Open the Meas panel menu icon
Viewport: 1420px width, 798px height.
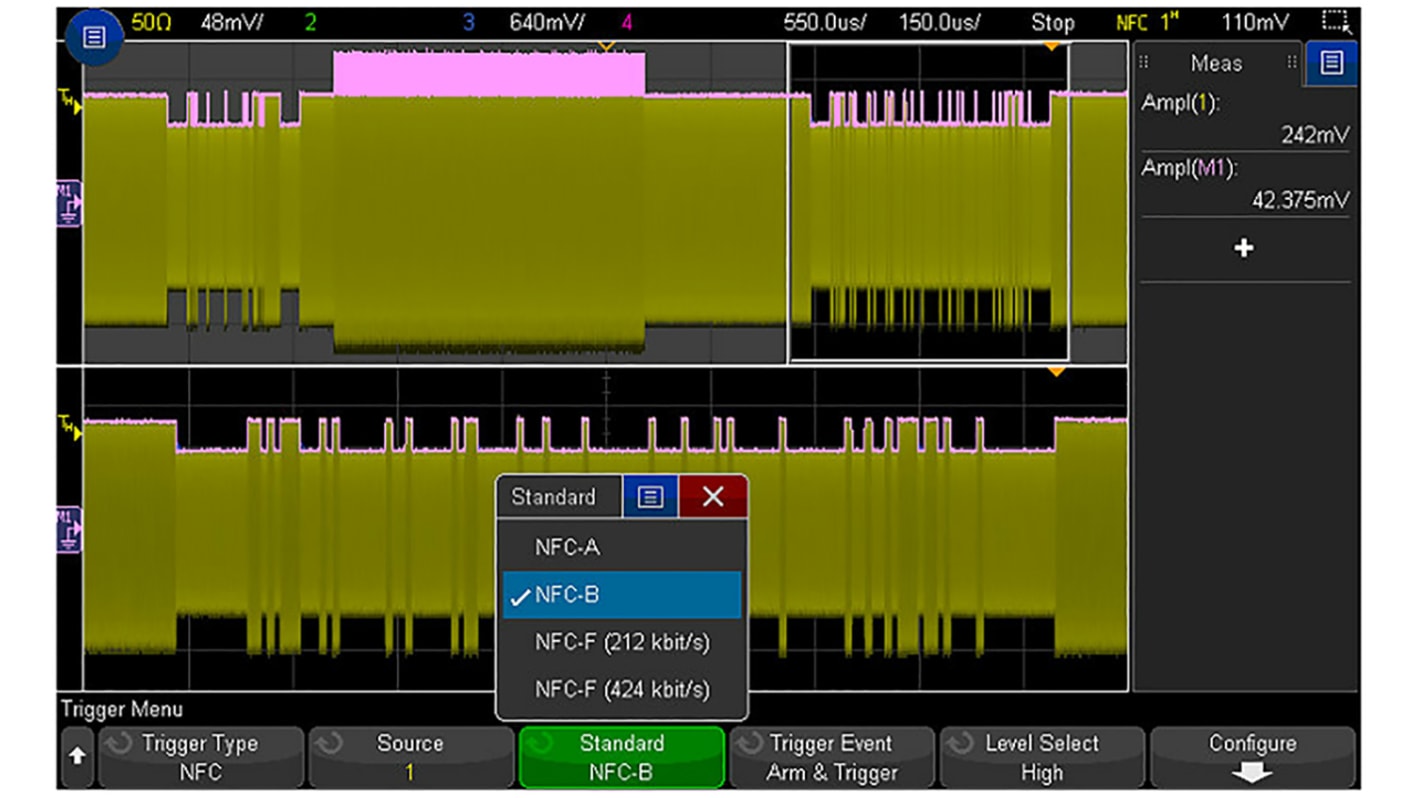tap(1330, 63)
